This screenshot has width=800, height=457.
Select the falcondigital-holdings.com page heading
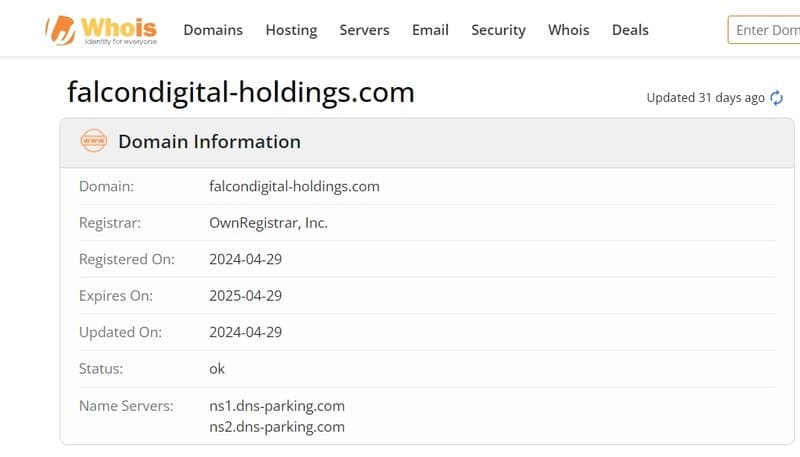241,92
